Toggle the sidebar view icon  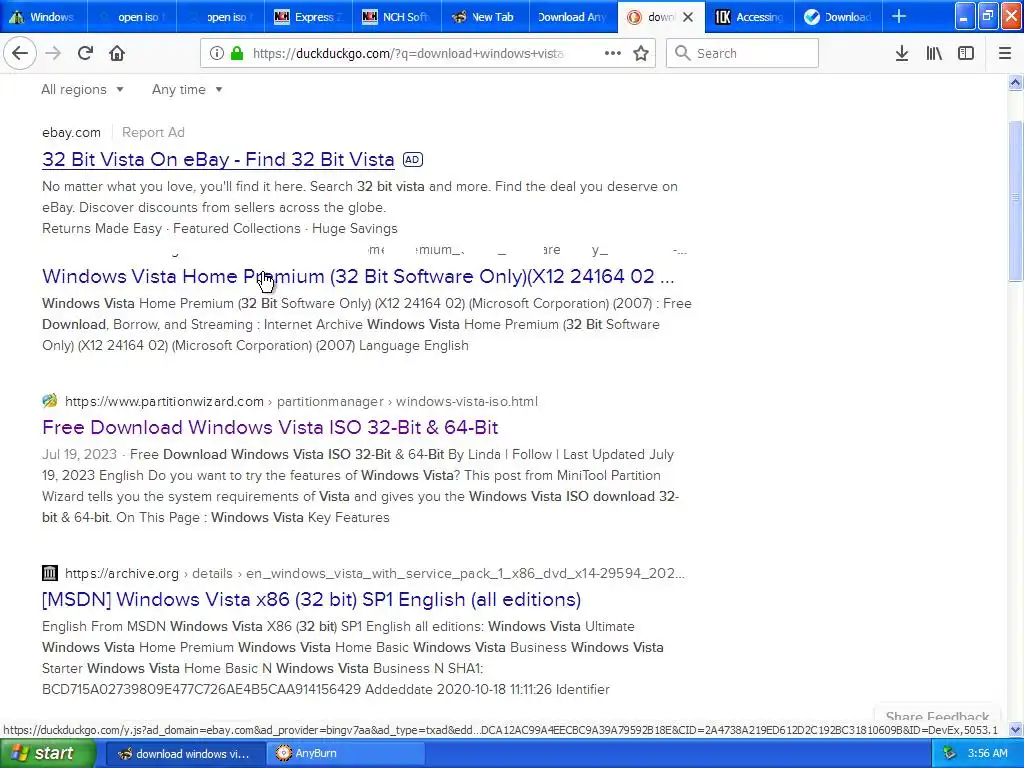pyautogui.click(x=966, y=53)
